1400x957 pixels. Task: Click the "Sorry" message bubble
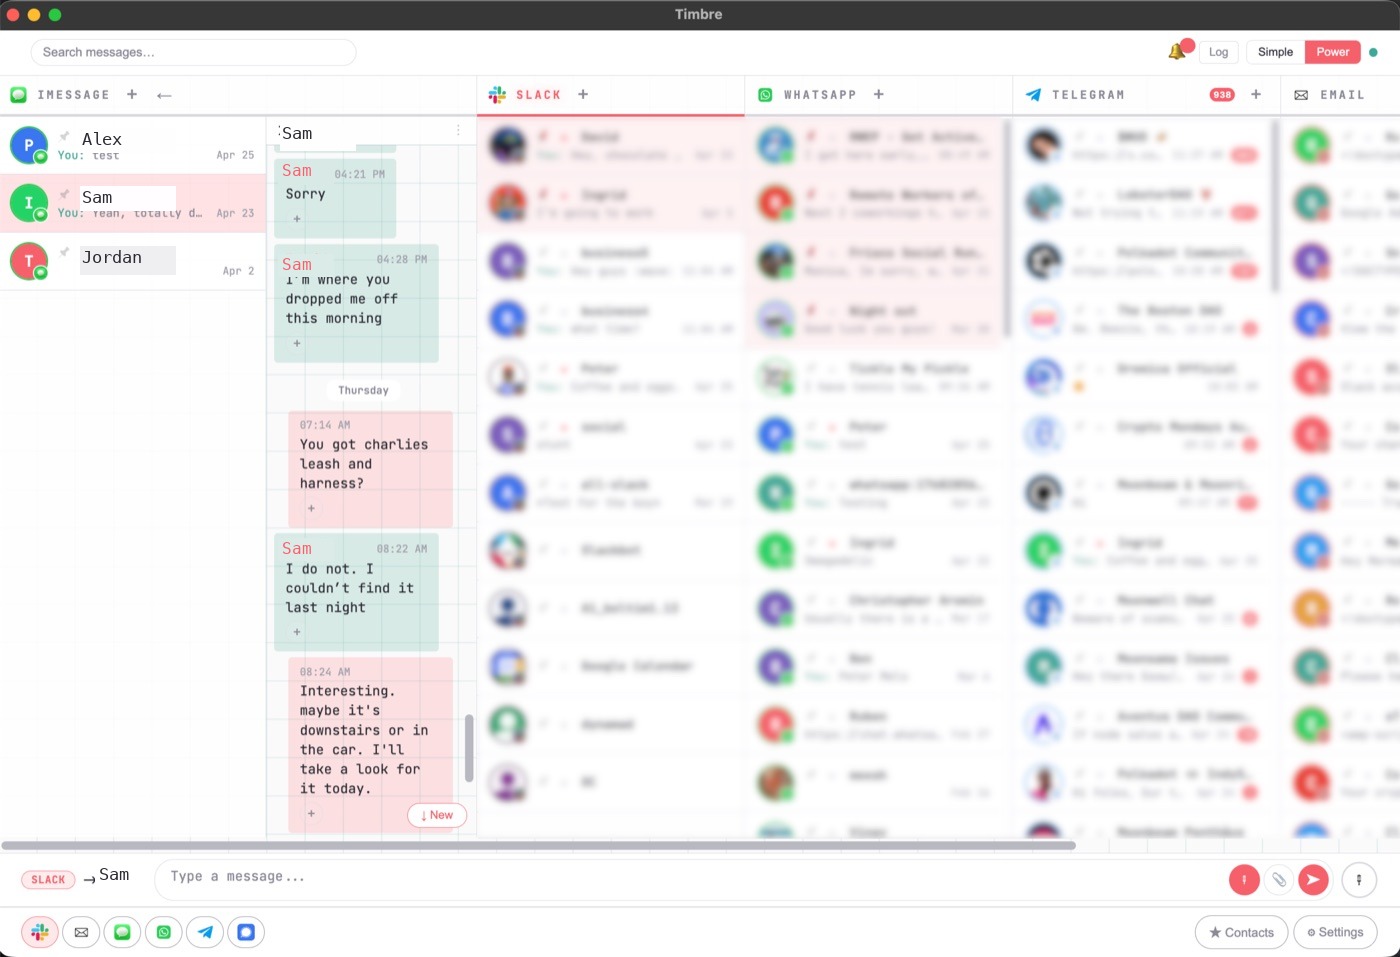pos(335,198)
